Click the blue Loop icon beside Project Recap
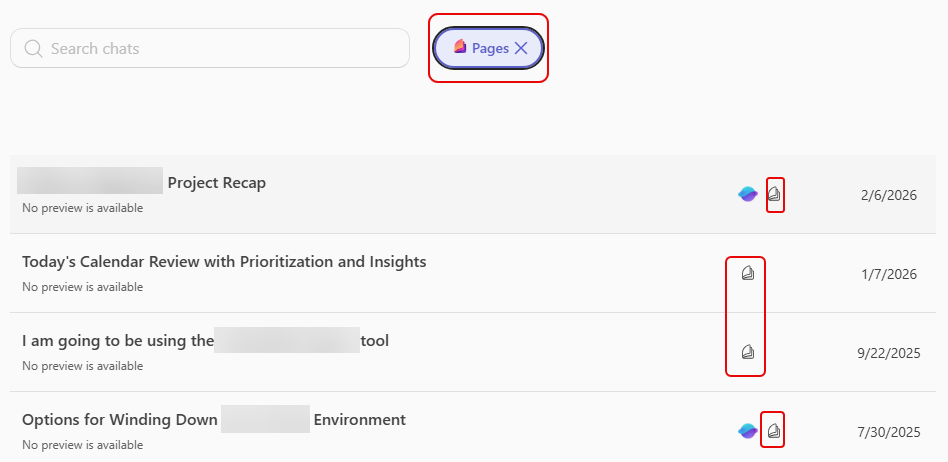The height and width of the screenshot is (462, 948). (x=748, y=194)
